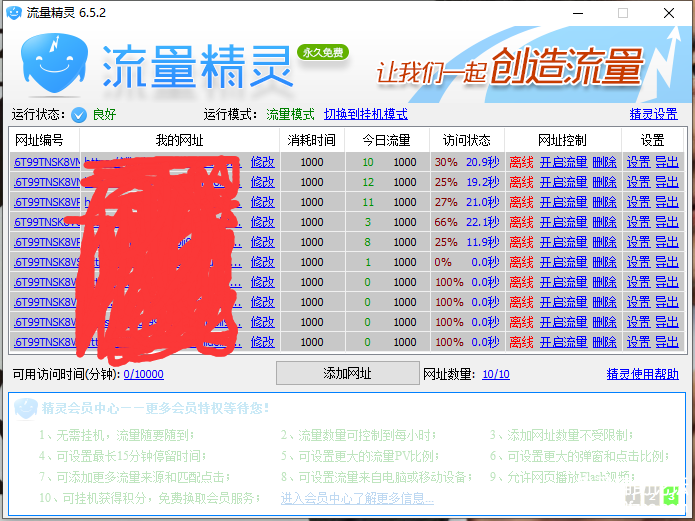The height and width of the screenshot is (521, 695).
Task: Click the 流量模式 run mode text
Action: [290, 114]
